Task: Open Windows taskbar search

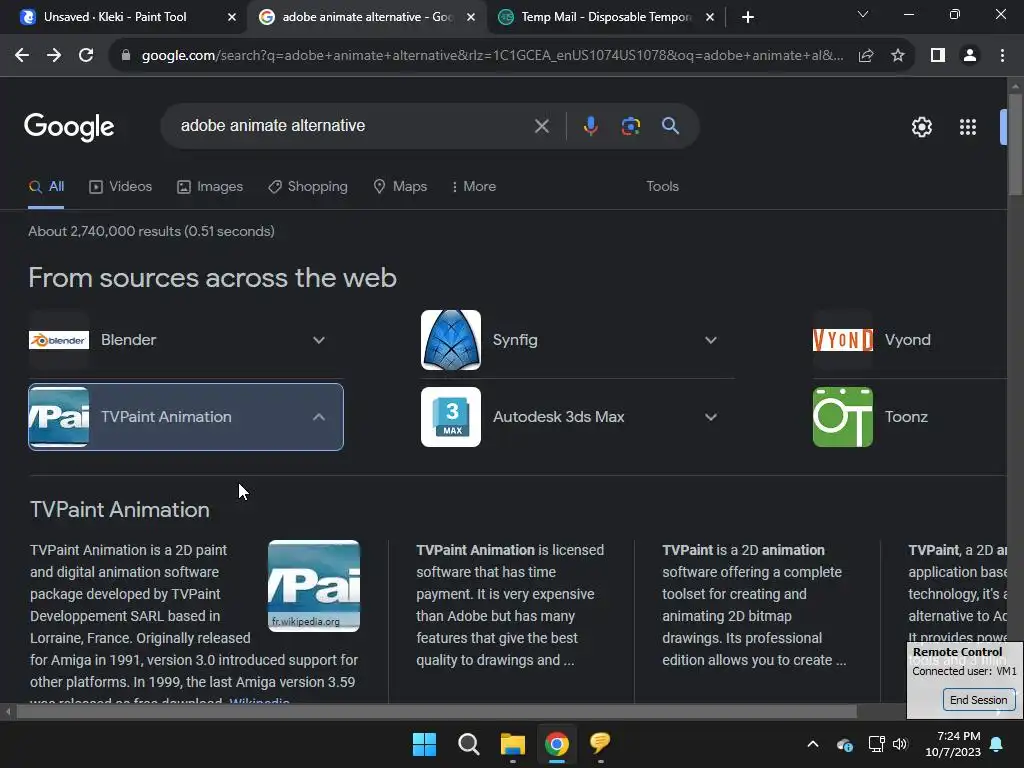Action: [x=468, y=744]
